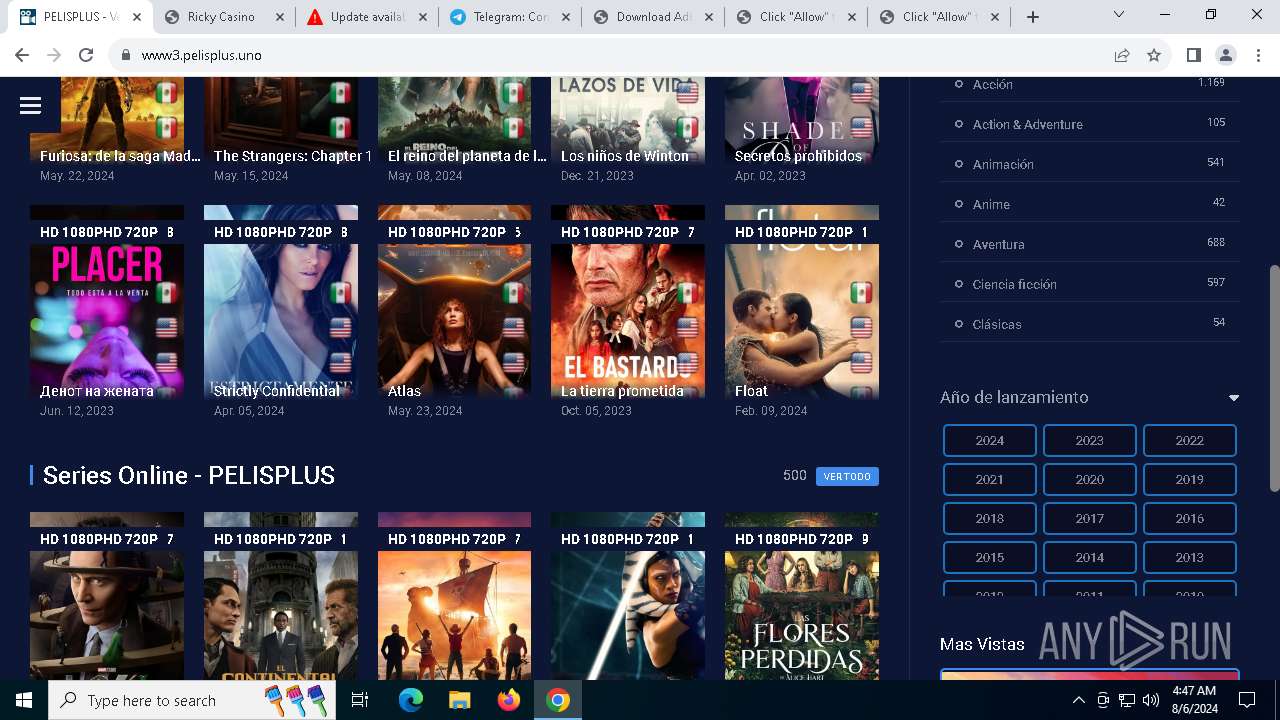Show hidden system tray icons
The height and width of the screenshot is (720, 1280).
[1078, 700]
